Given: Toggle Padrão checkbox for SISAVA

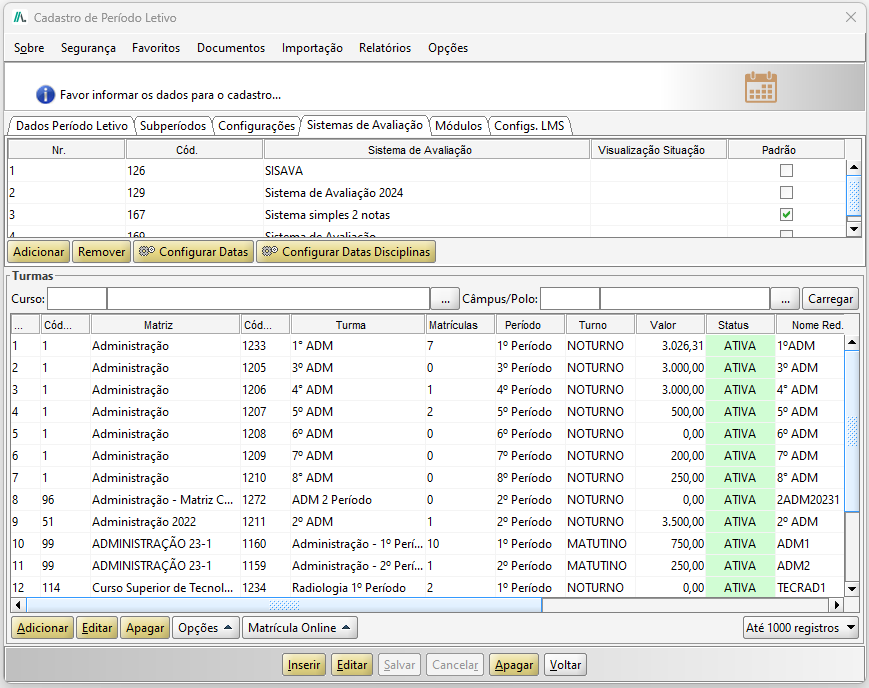Looking at the screenshot, I should (786, 171).
